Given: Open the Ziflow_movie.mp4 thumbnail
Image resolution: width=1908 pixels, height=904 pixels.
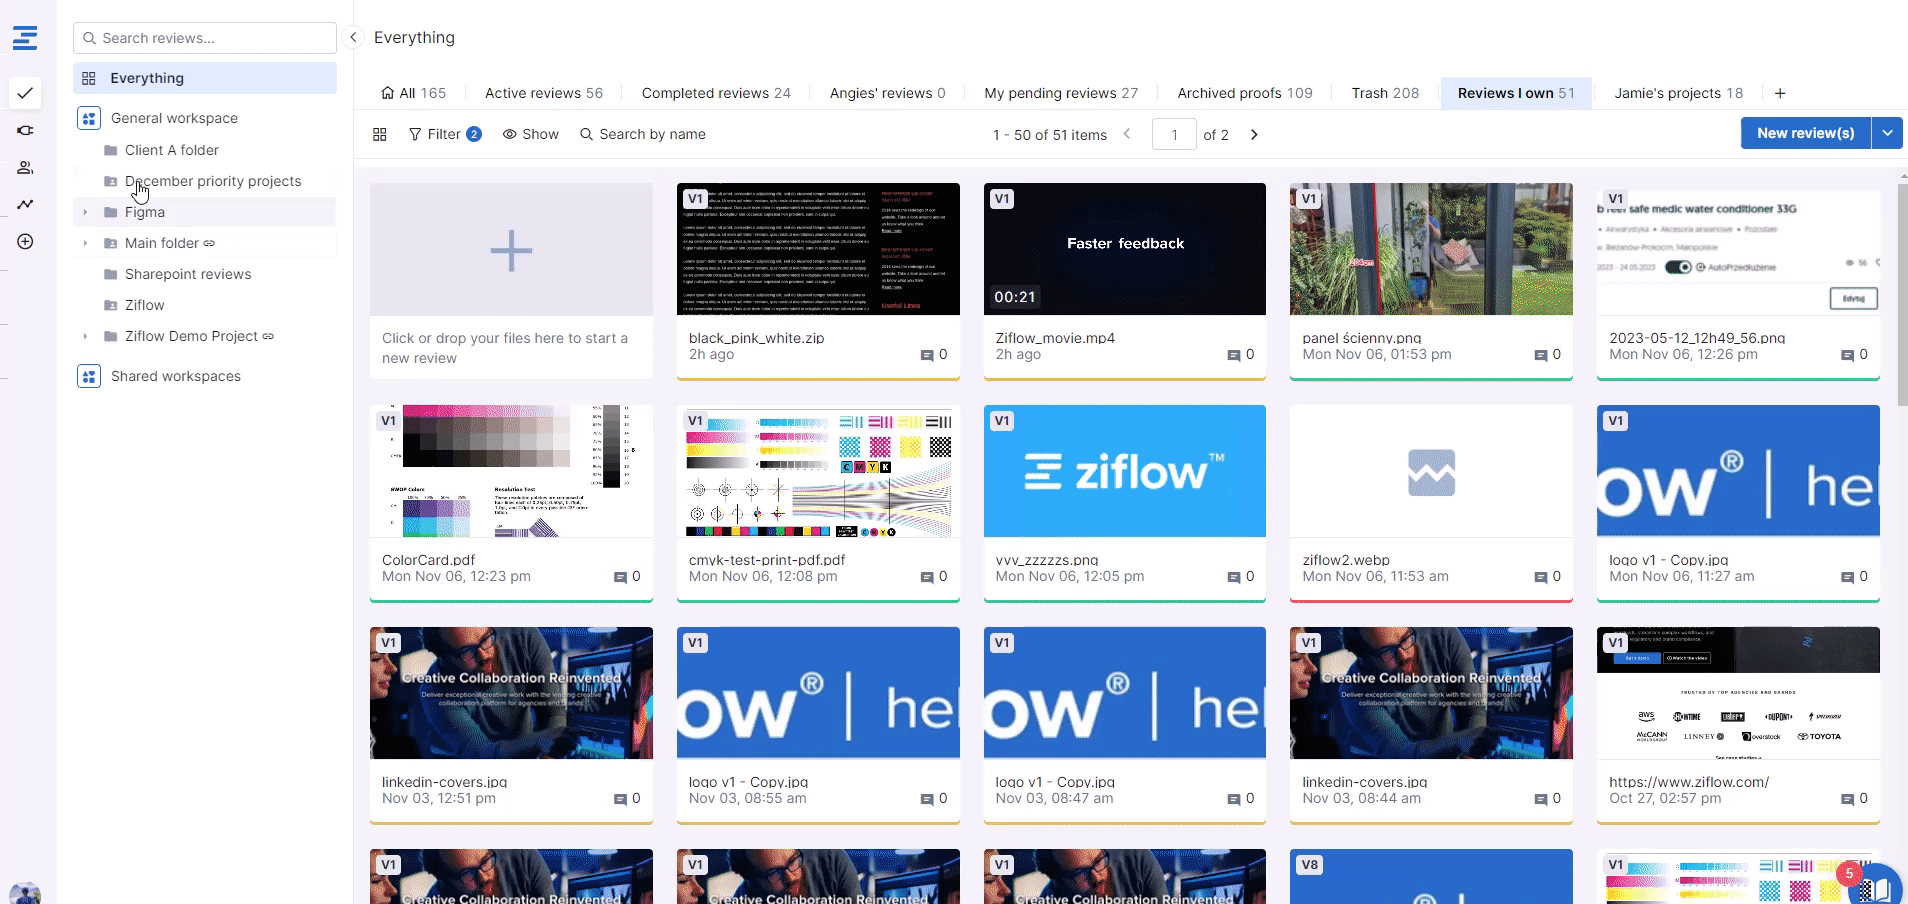Looking at the screenshot, I should (x=1124, y=249).
